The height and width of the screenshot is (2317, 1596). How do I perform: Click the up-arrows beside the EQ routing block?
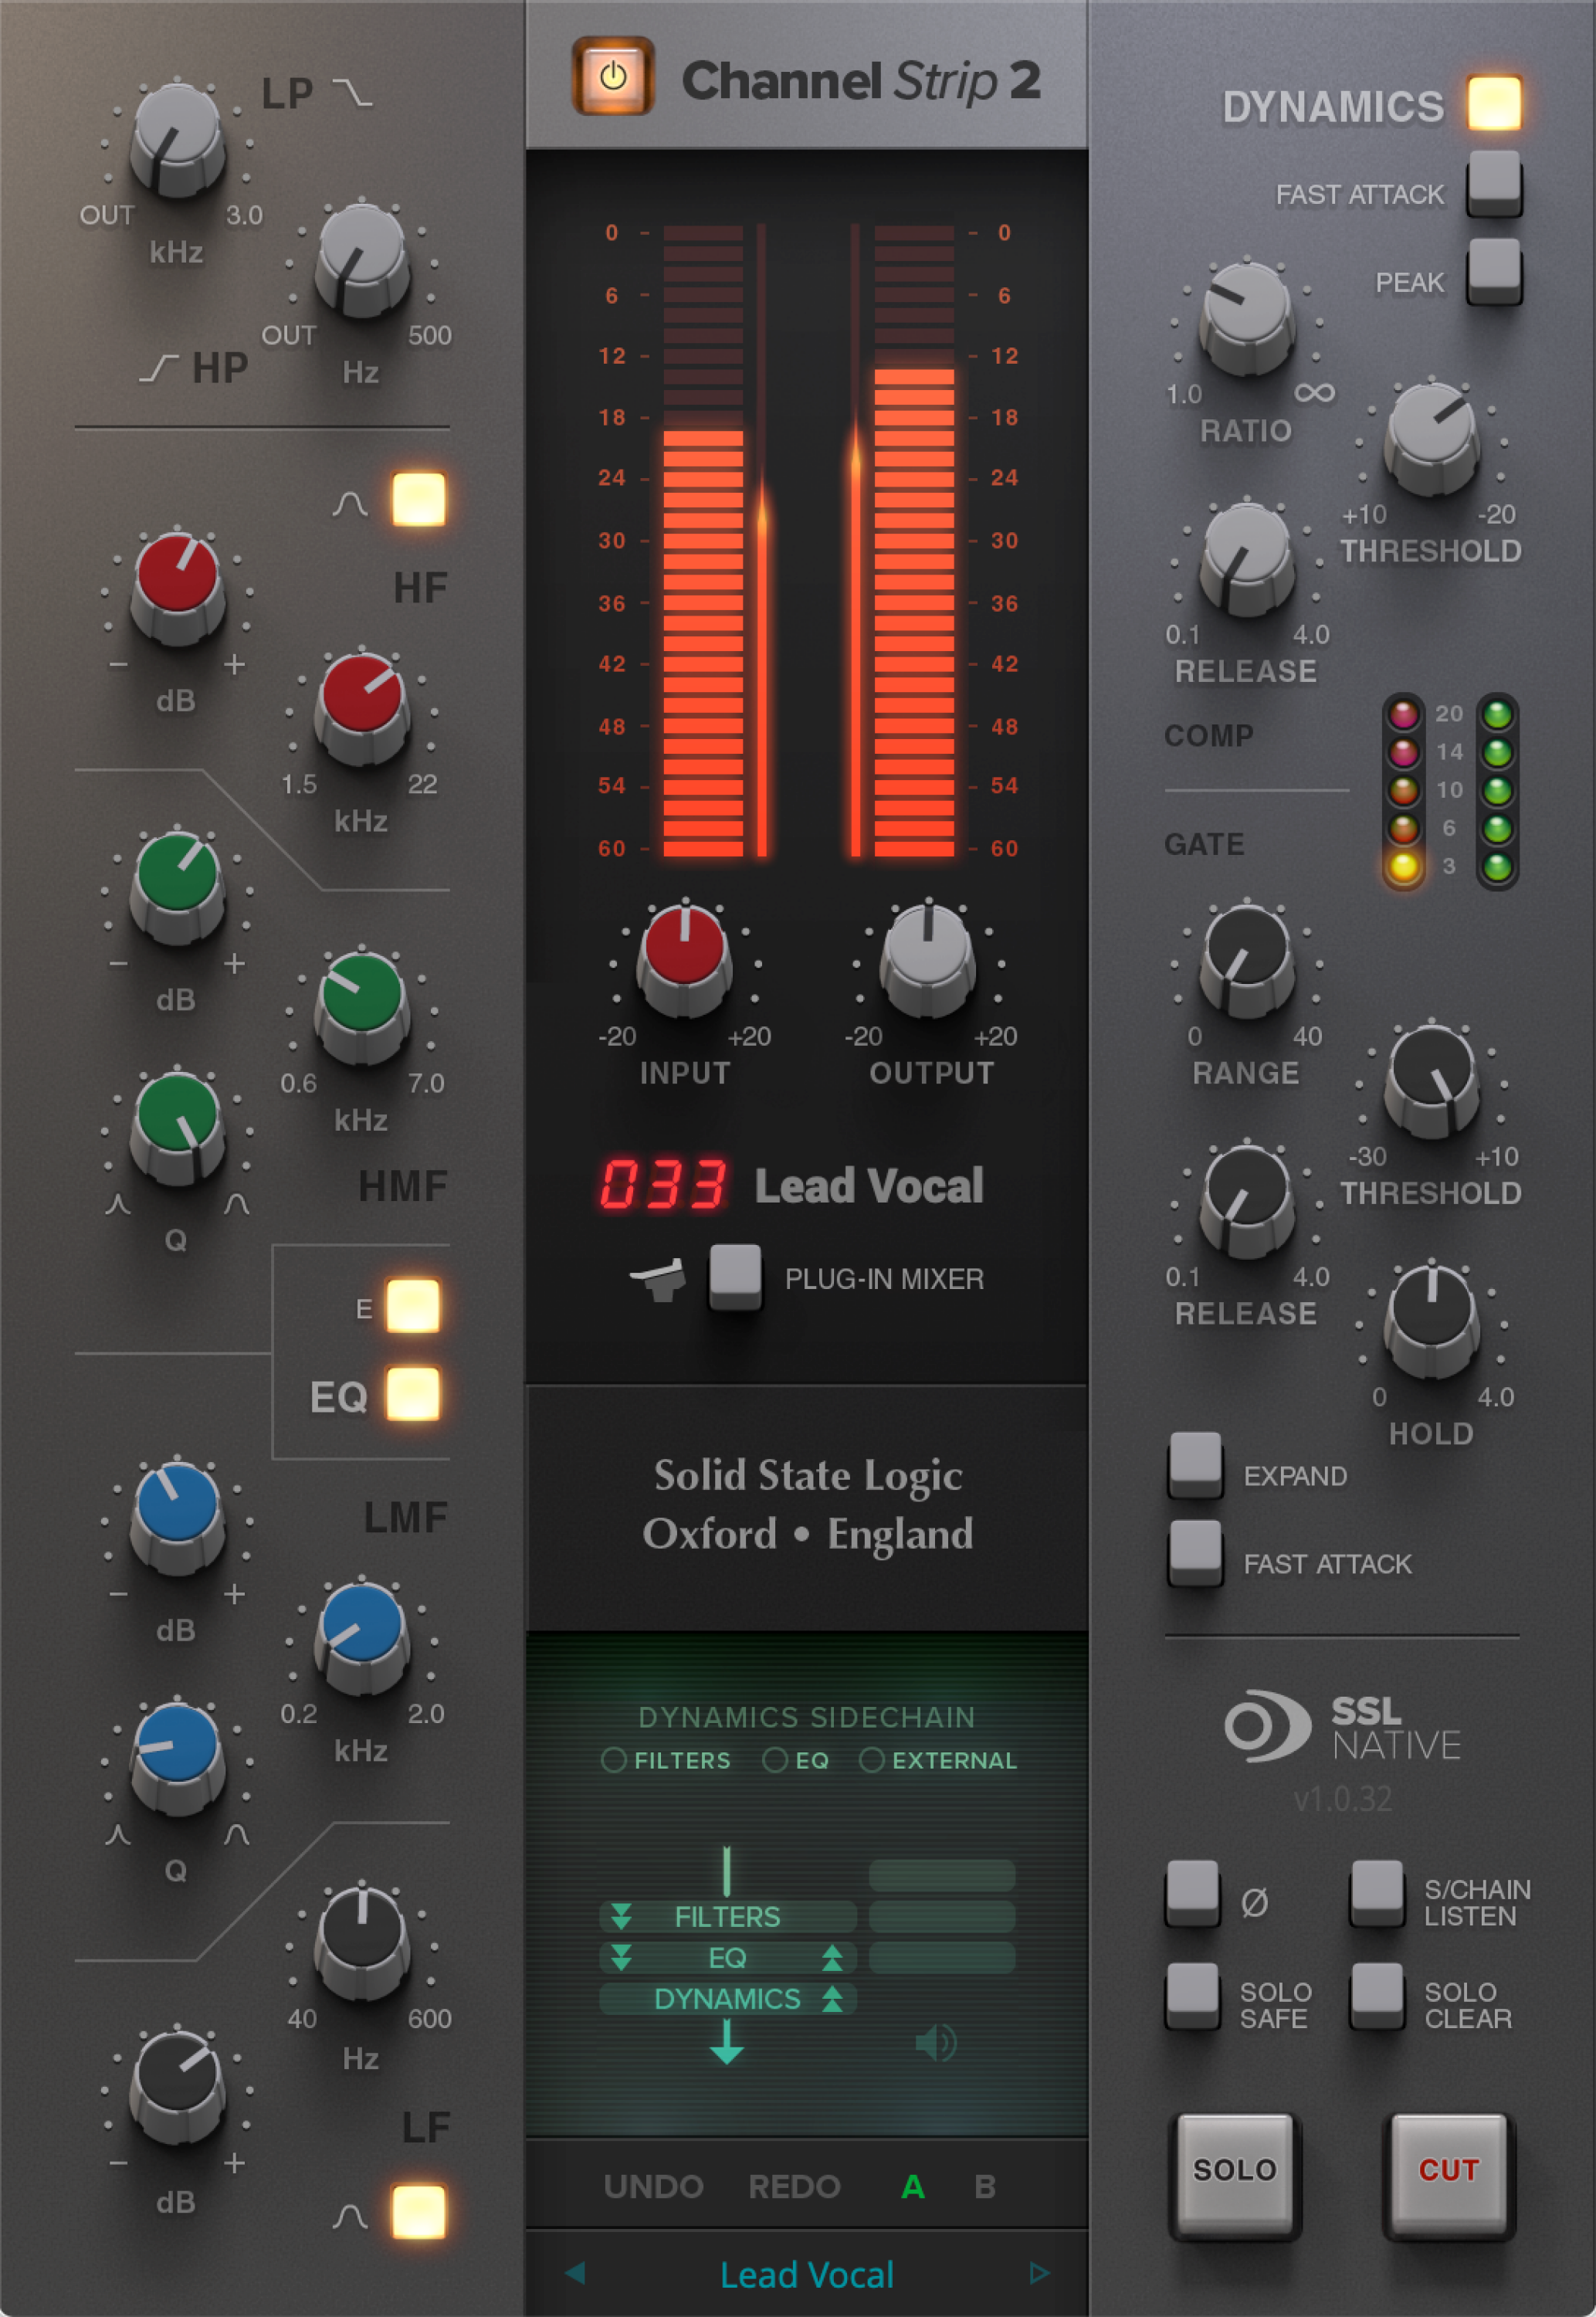click(x=833, y=1958)
